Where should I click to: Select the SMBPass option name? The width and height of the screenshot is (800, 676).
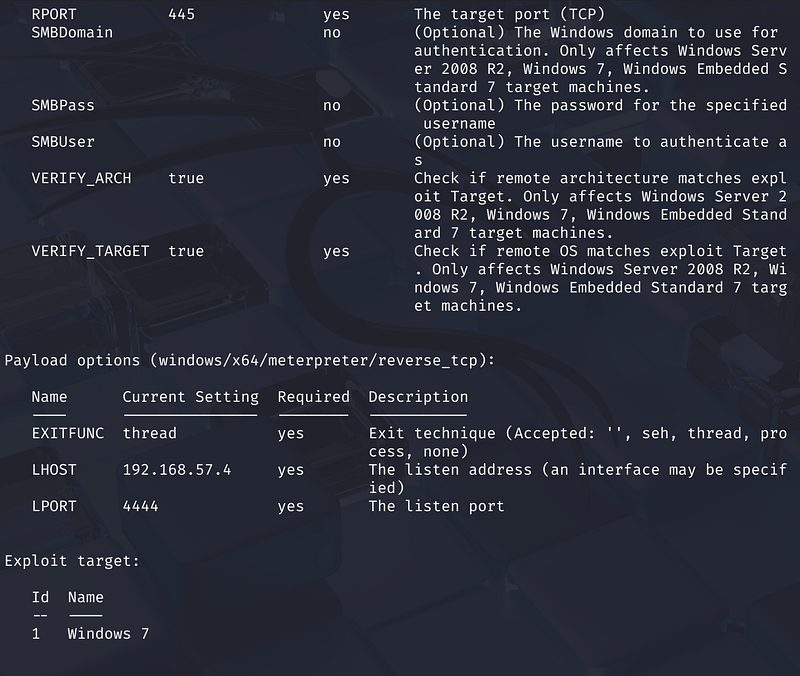[63, 105]
